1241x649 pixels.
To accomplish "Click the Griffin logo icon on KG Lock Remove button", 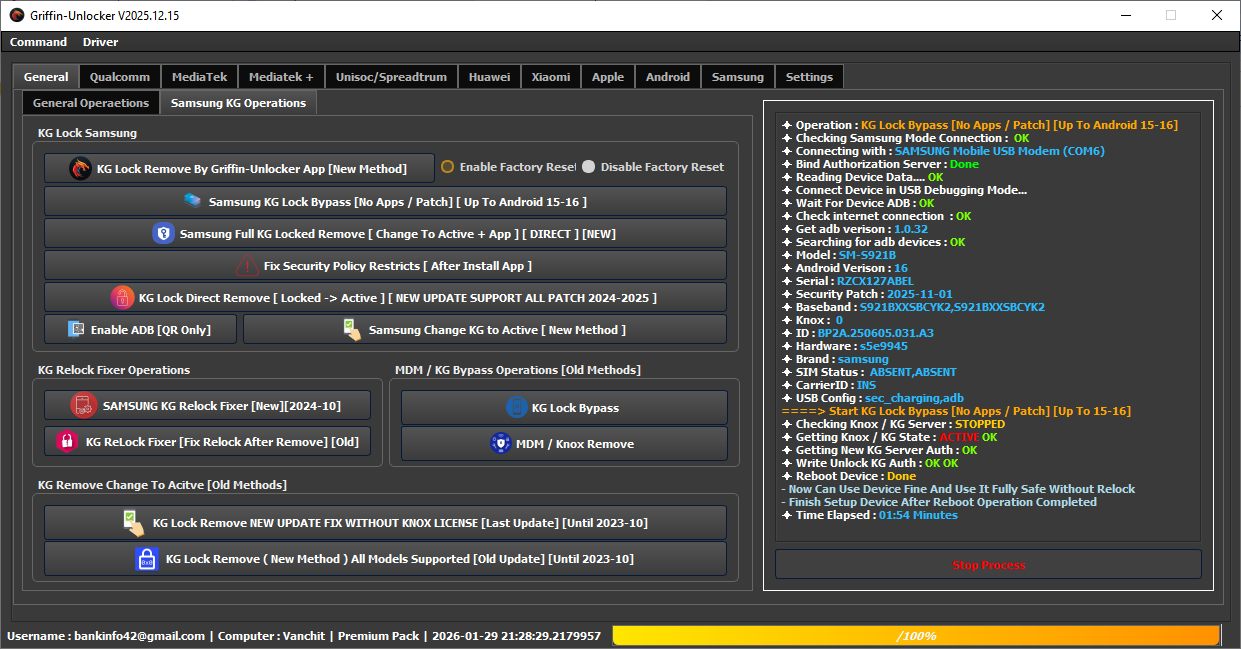I will point(80,168).
